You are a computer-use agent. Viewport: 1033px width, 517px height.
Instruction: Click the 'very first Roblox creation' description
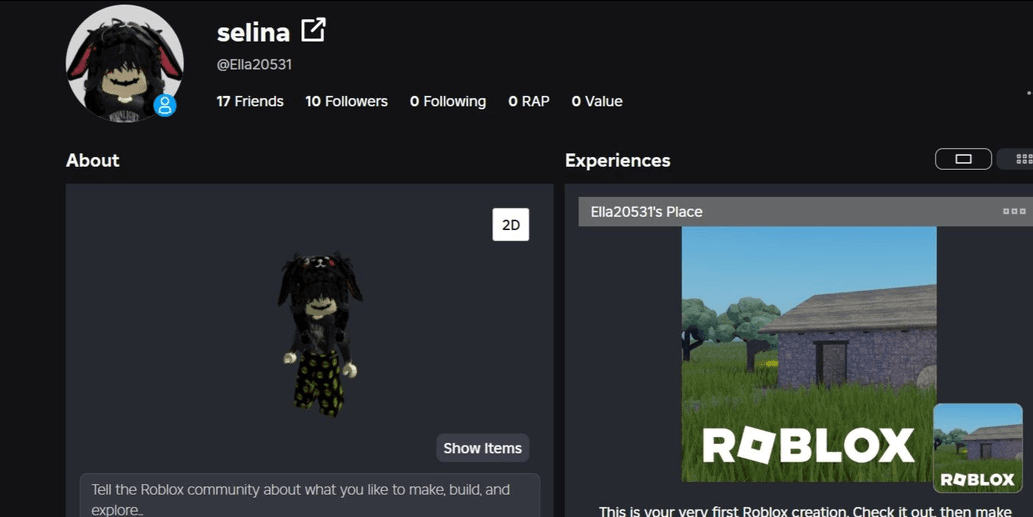(x=805, y=511)
